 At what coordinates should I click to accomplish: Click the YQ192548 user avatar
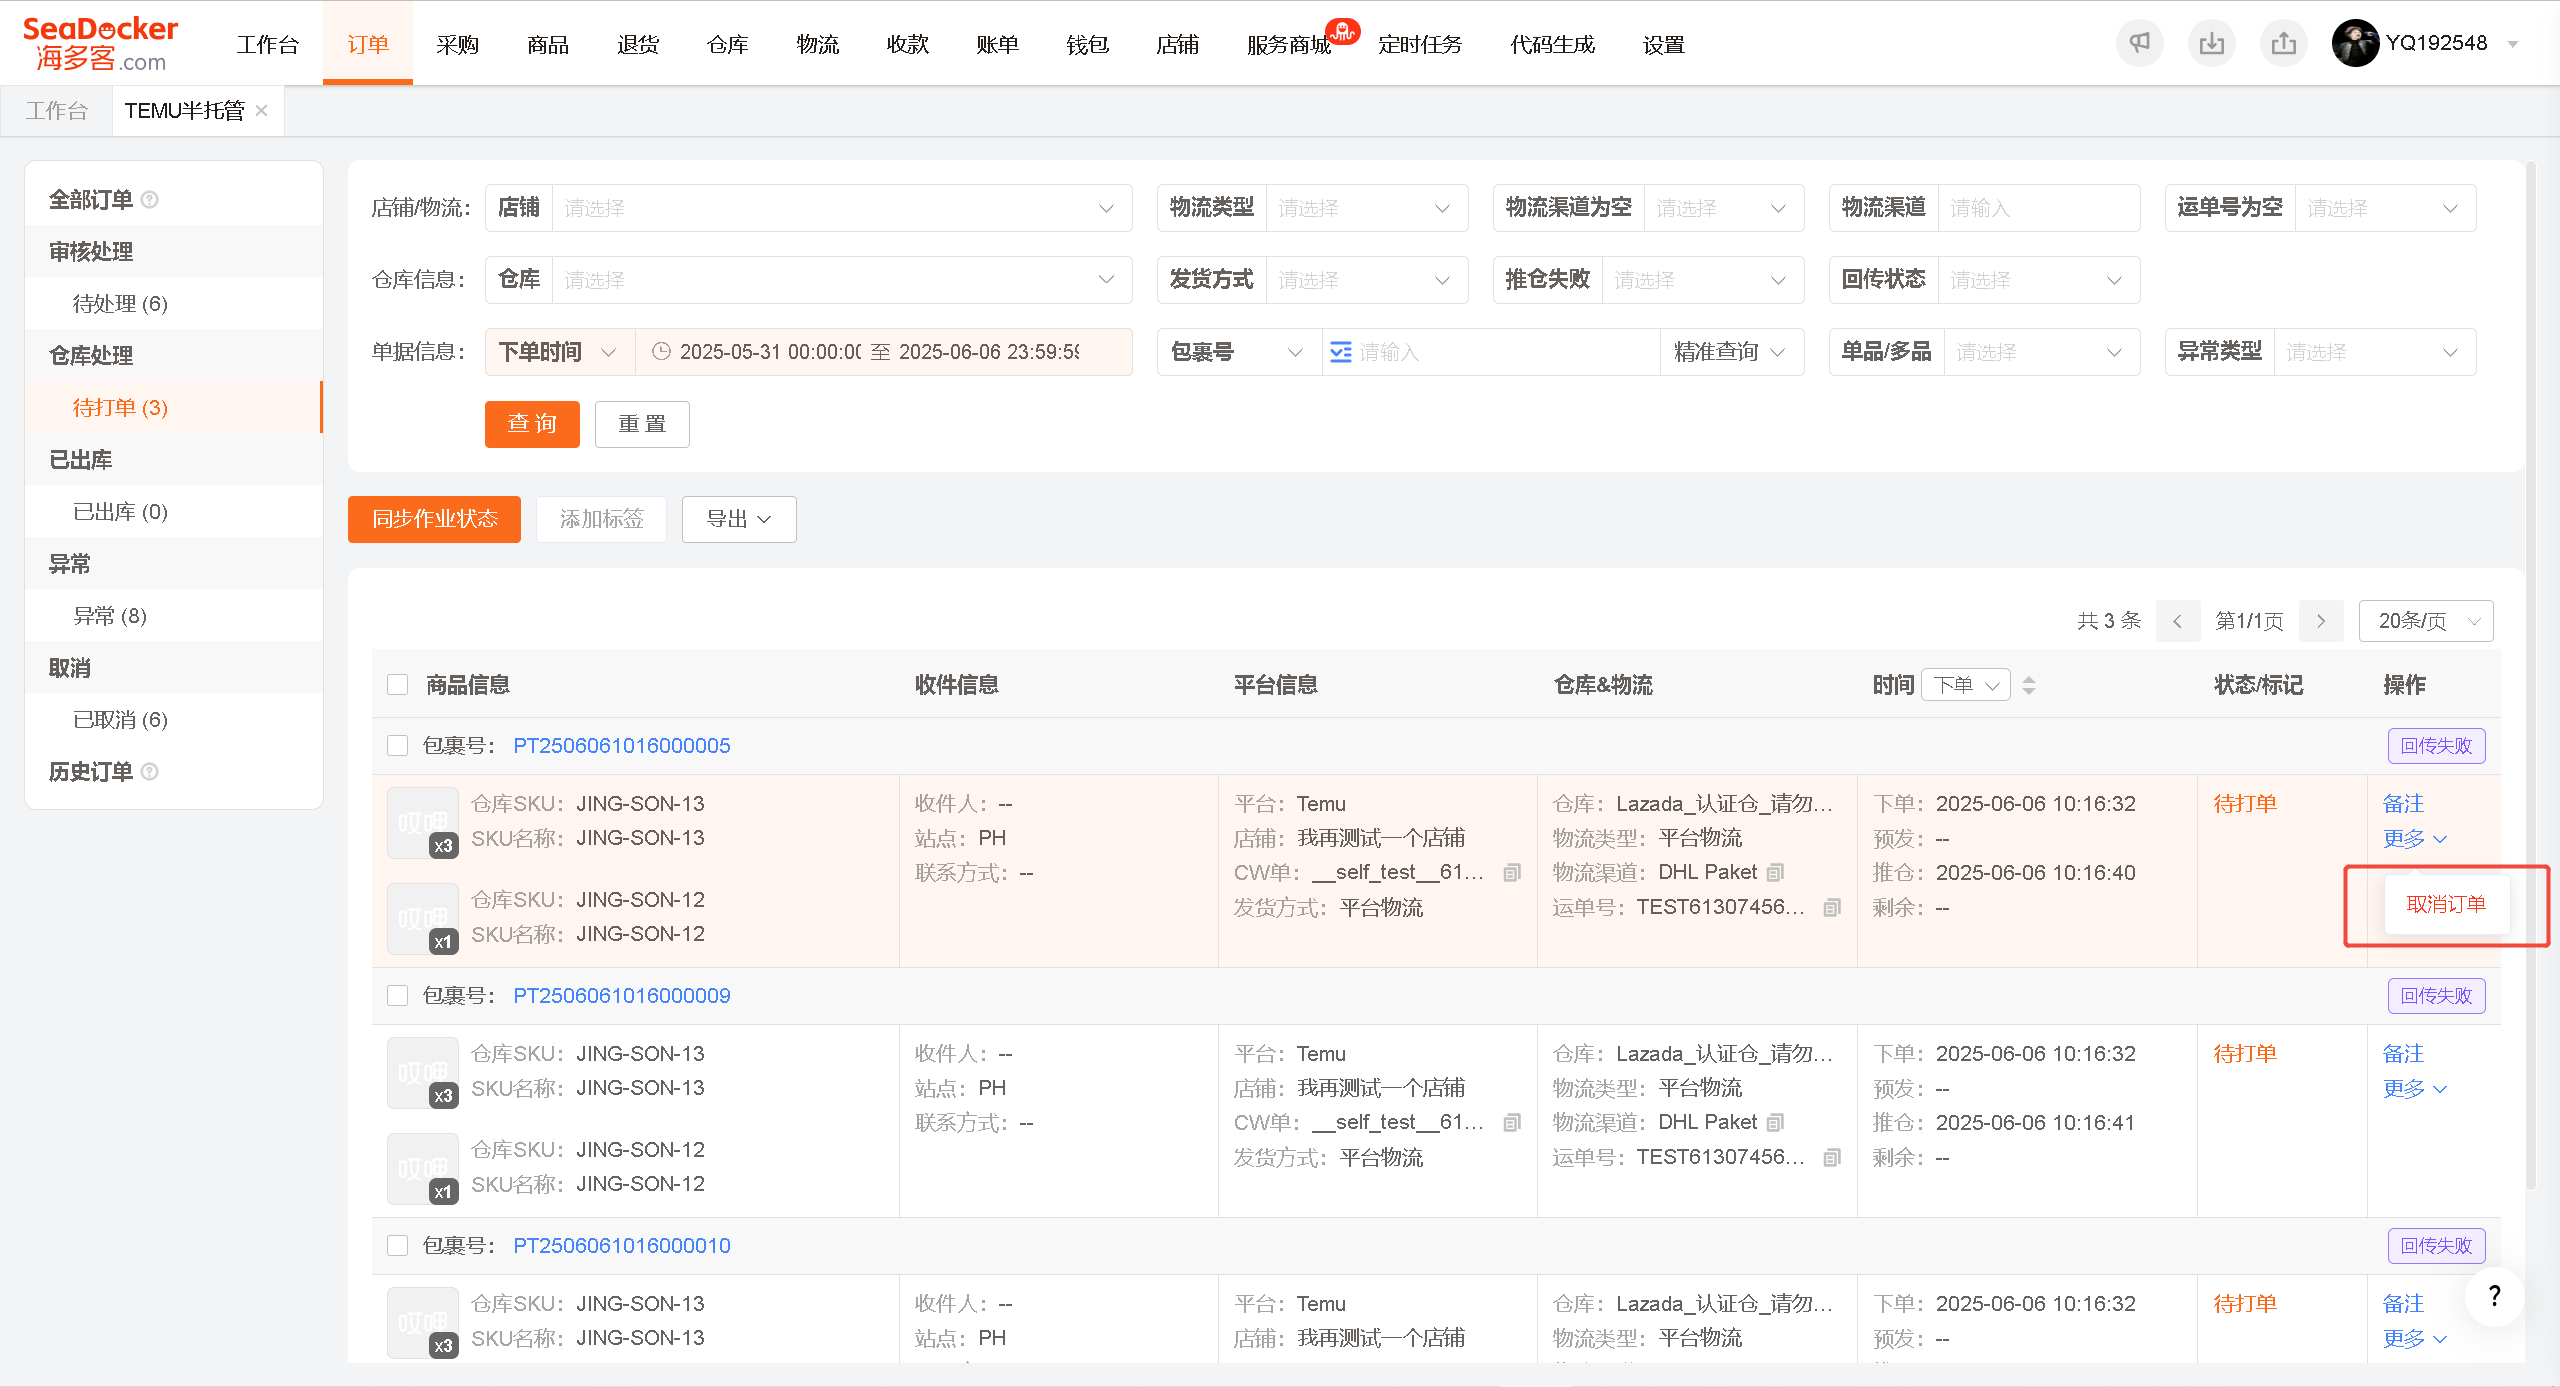point(2355,43)
